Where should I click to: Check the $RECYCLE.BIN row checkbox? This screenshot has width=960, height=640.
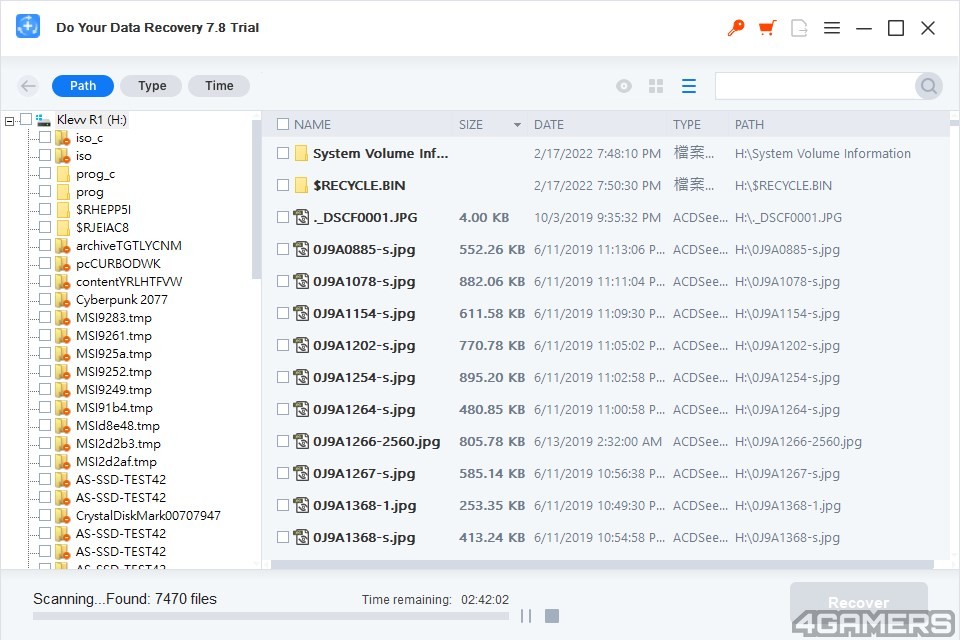283,185
